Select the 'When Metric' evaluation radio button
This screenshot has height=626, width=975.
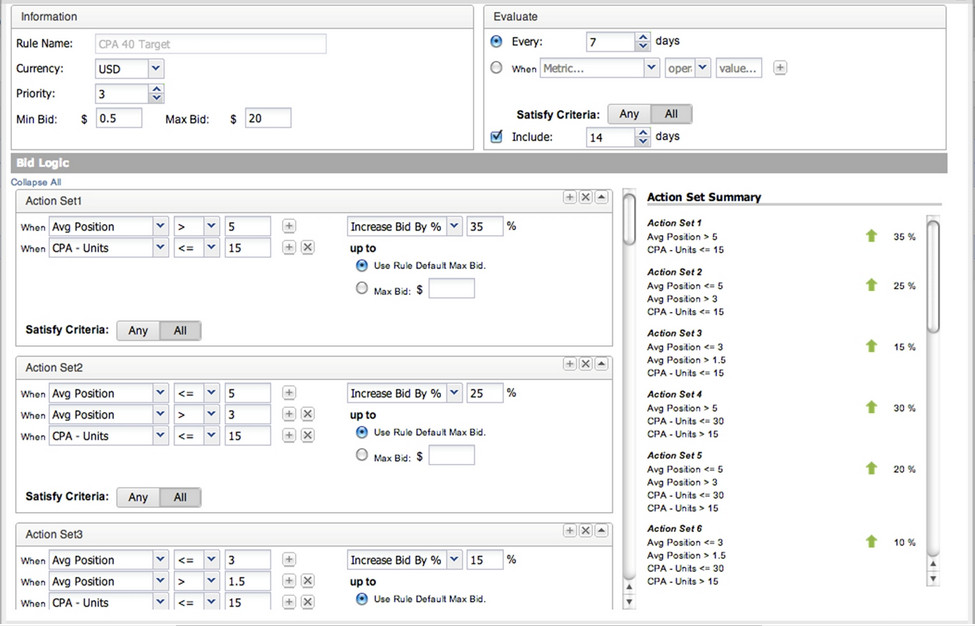pyautogui.click(x=496, y=68)
